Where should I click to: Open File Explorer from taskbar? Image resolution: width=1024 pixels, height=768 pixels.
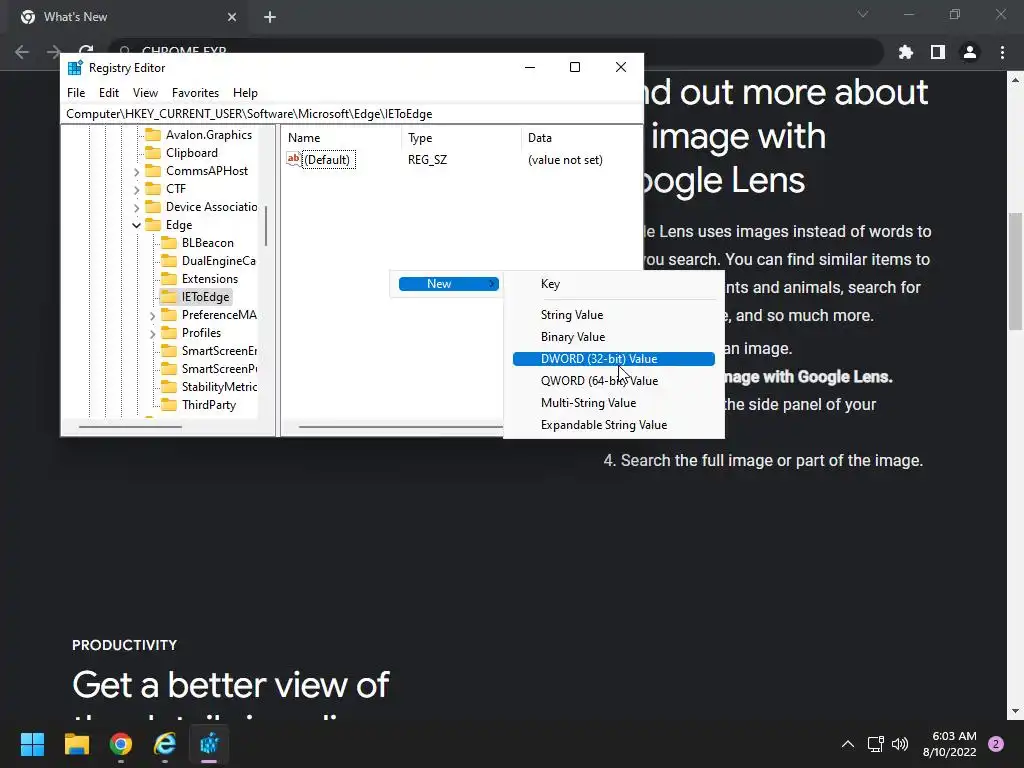(x=76, y=744)
